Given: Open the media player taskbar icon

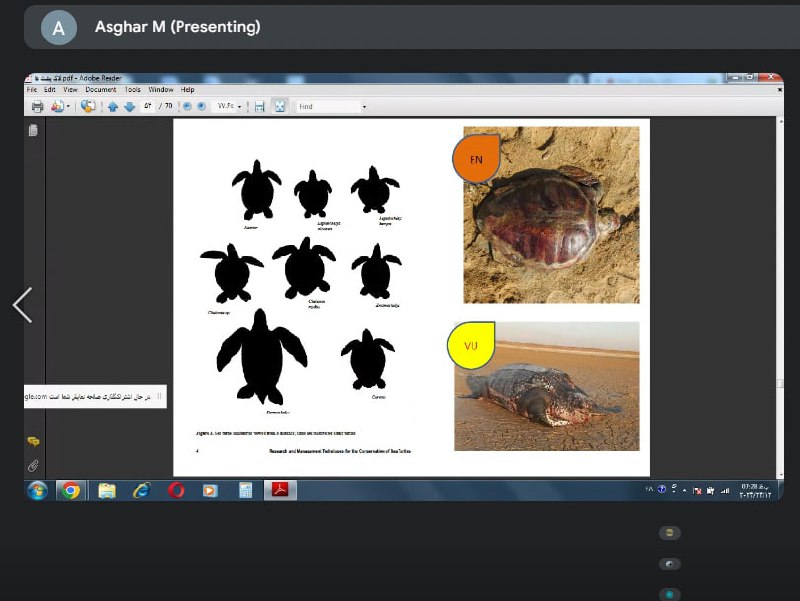Looking at the screenshot, I should [x=210, y=490].
